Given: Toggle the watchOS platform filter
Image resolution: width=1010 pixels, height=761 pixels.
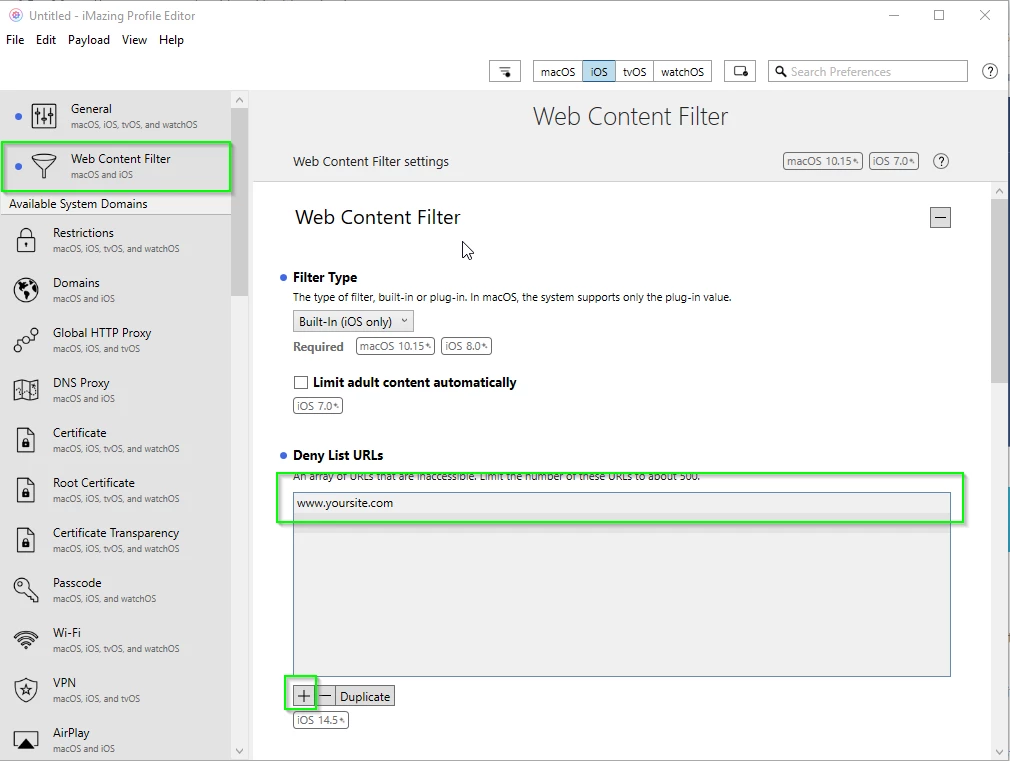Looking at the screenshot, I should [x=682, y=72].
